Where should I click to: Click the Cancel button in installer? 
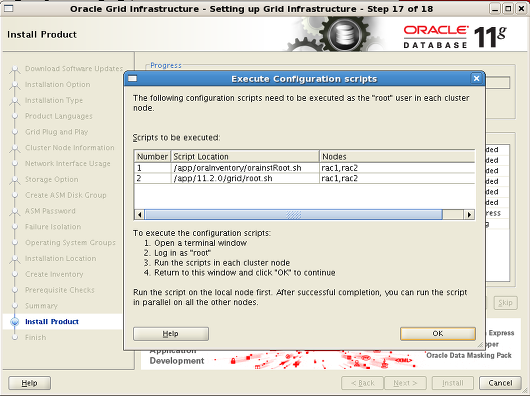tap(500, 383)
